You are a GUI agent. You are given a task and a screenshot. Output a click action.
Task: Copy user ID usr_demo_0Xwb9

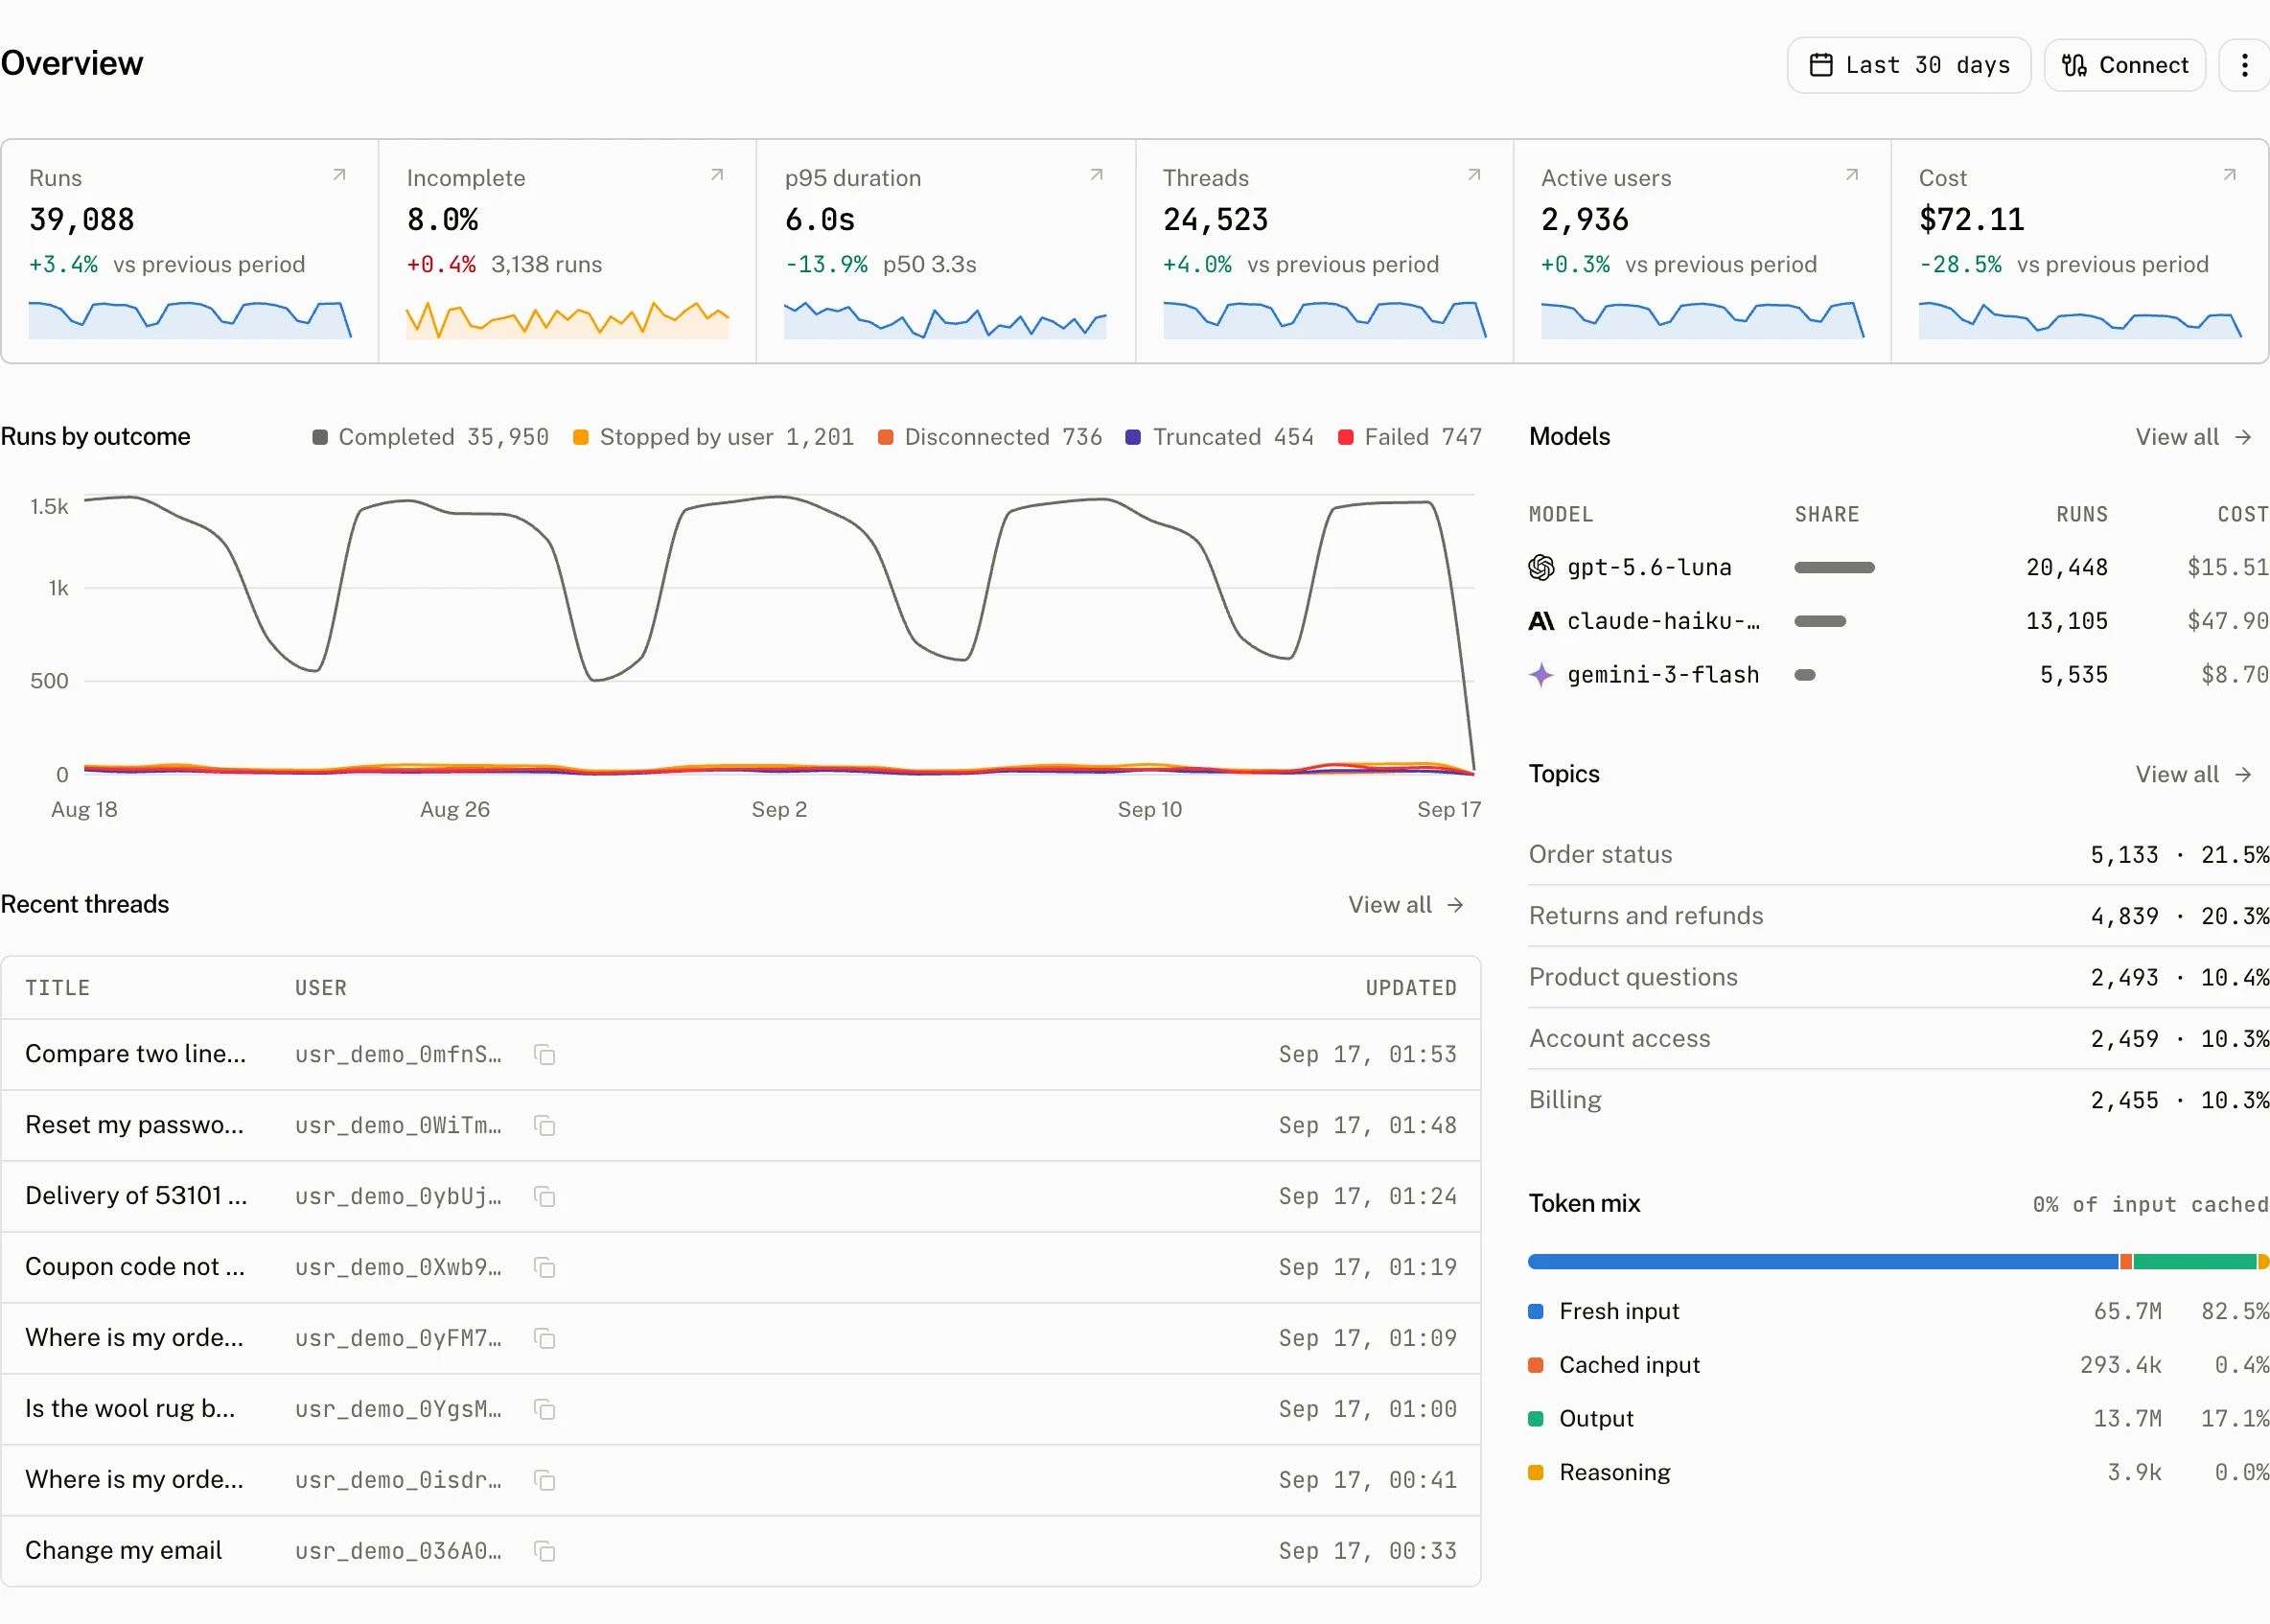click(545, 1267)
